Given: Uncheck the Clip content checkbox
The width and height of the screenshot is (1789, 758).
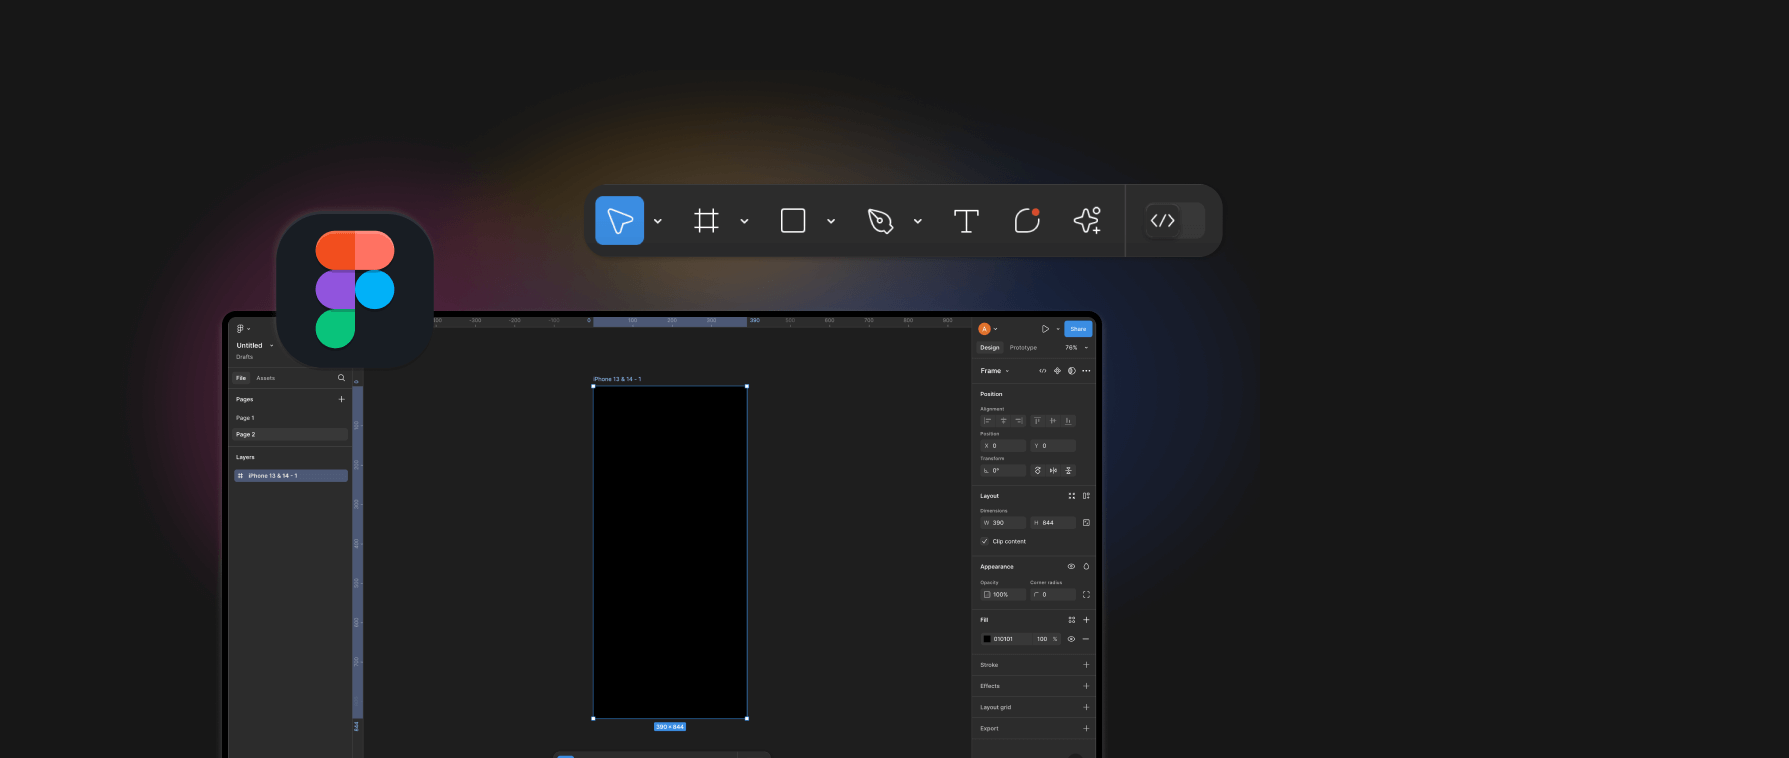Looking at the screenshot, I should [985, 541].
